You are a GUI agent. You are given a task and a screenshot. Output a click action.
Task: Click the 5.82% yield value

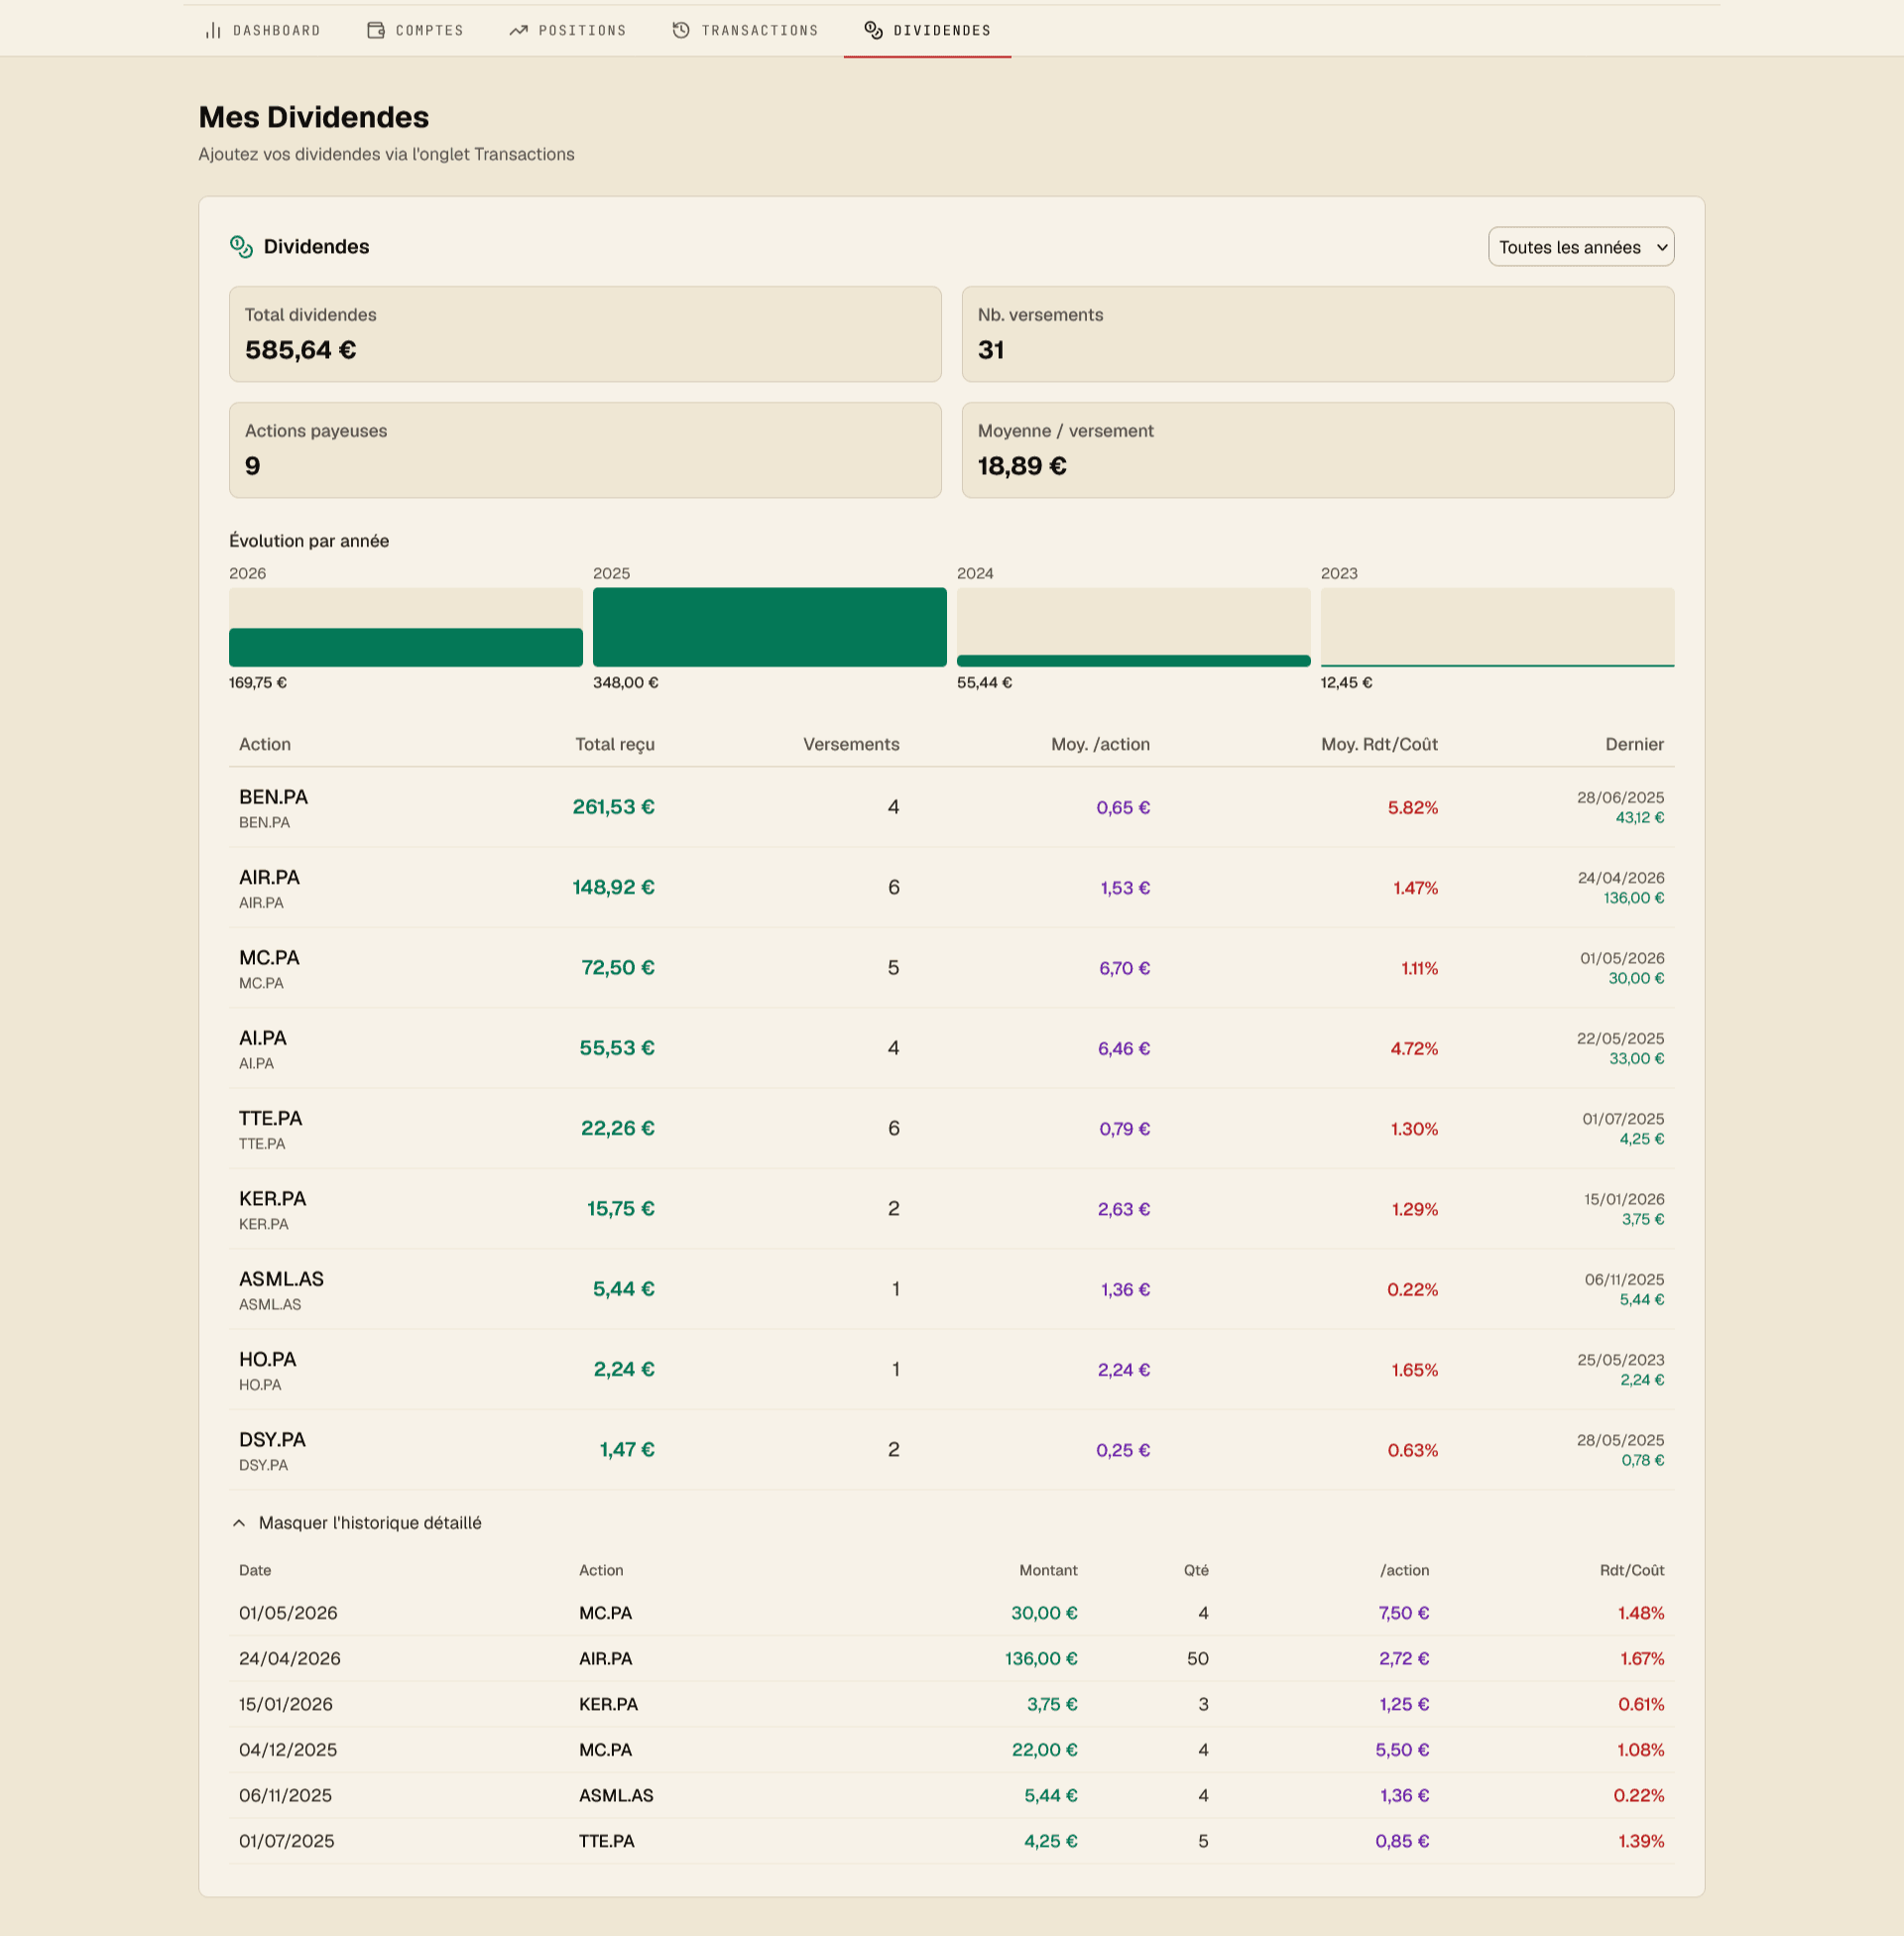point(1412,808)
